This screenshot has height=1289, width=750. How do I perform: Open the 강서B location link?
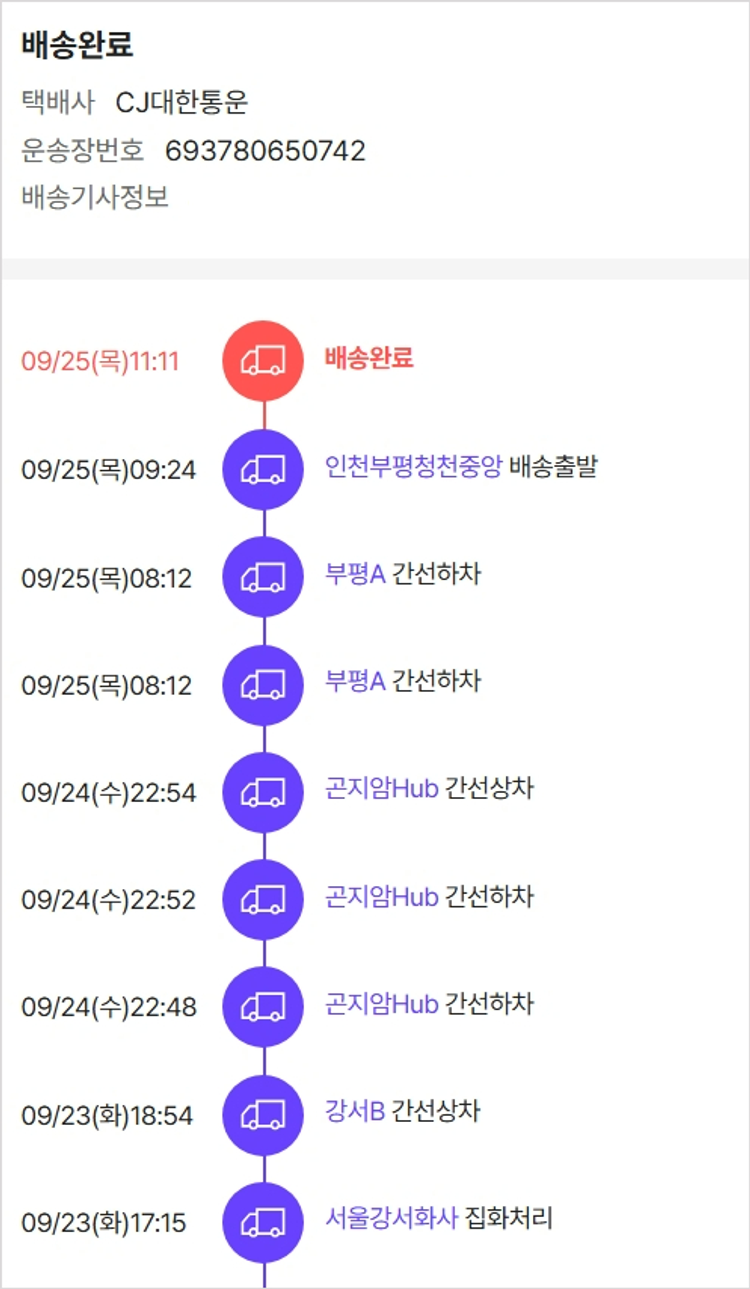pos(355,1111)
